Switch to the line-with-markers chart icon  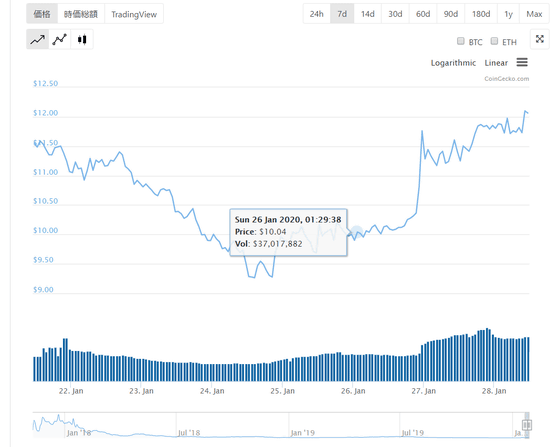(60, 40)
